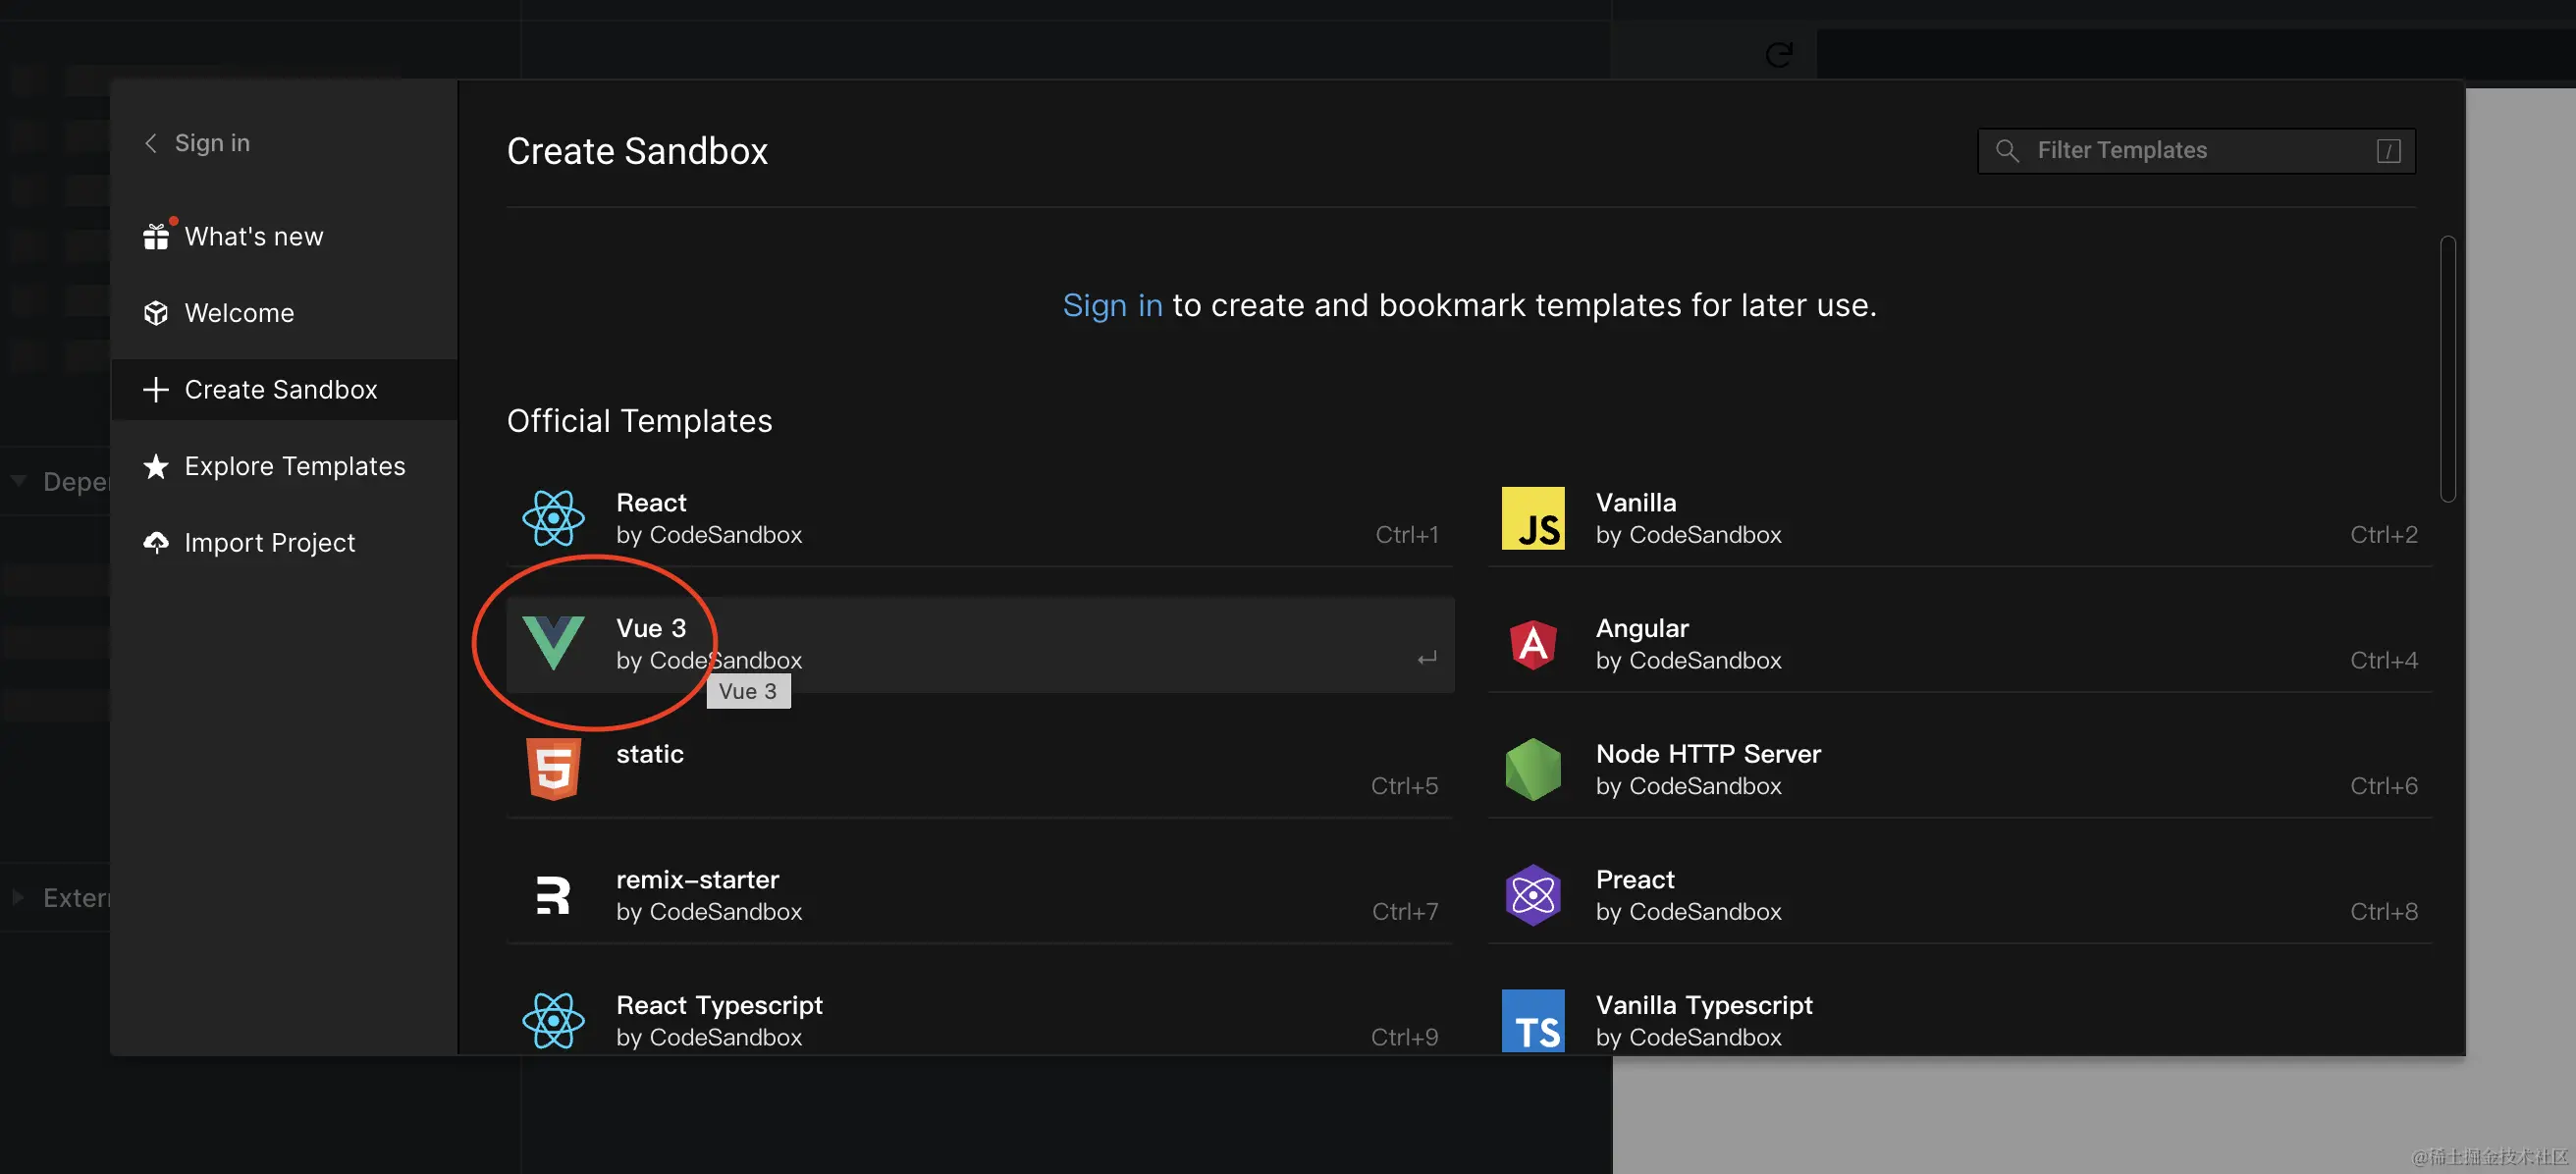Switch to the Welcome section
Viewport: 2576px width, 1174px height.
[239, 313]
